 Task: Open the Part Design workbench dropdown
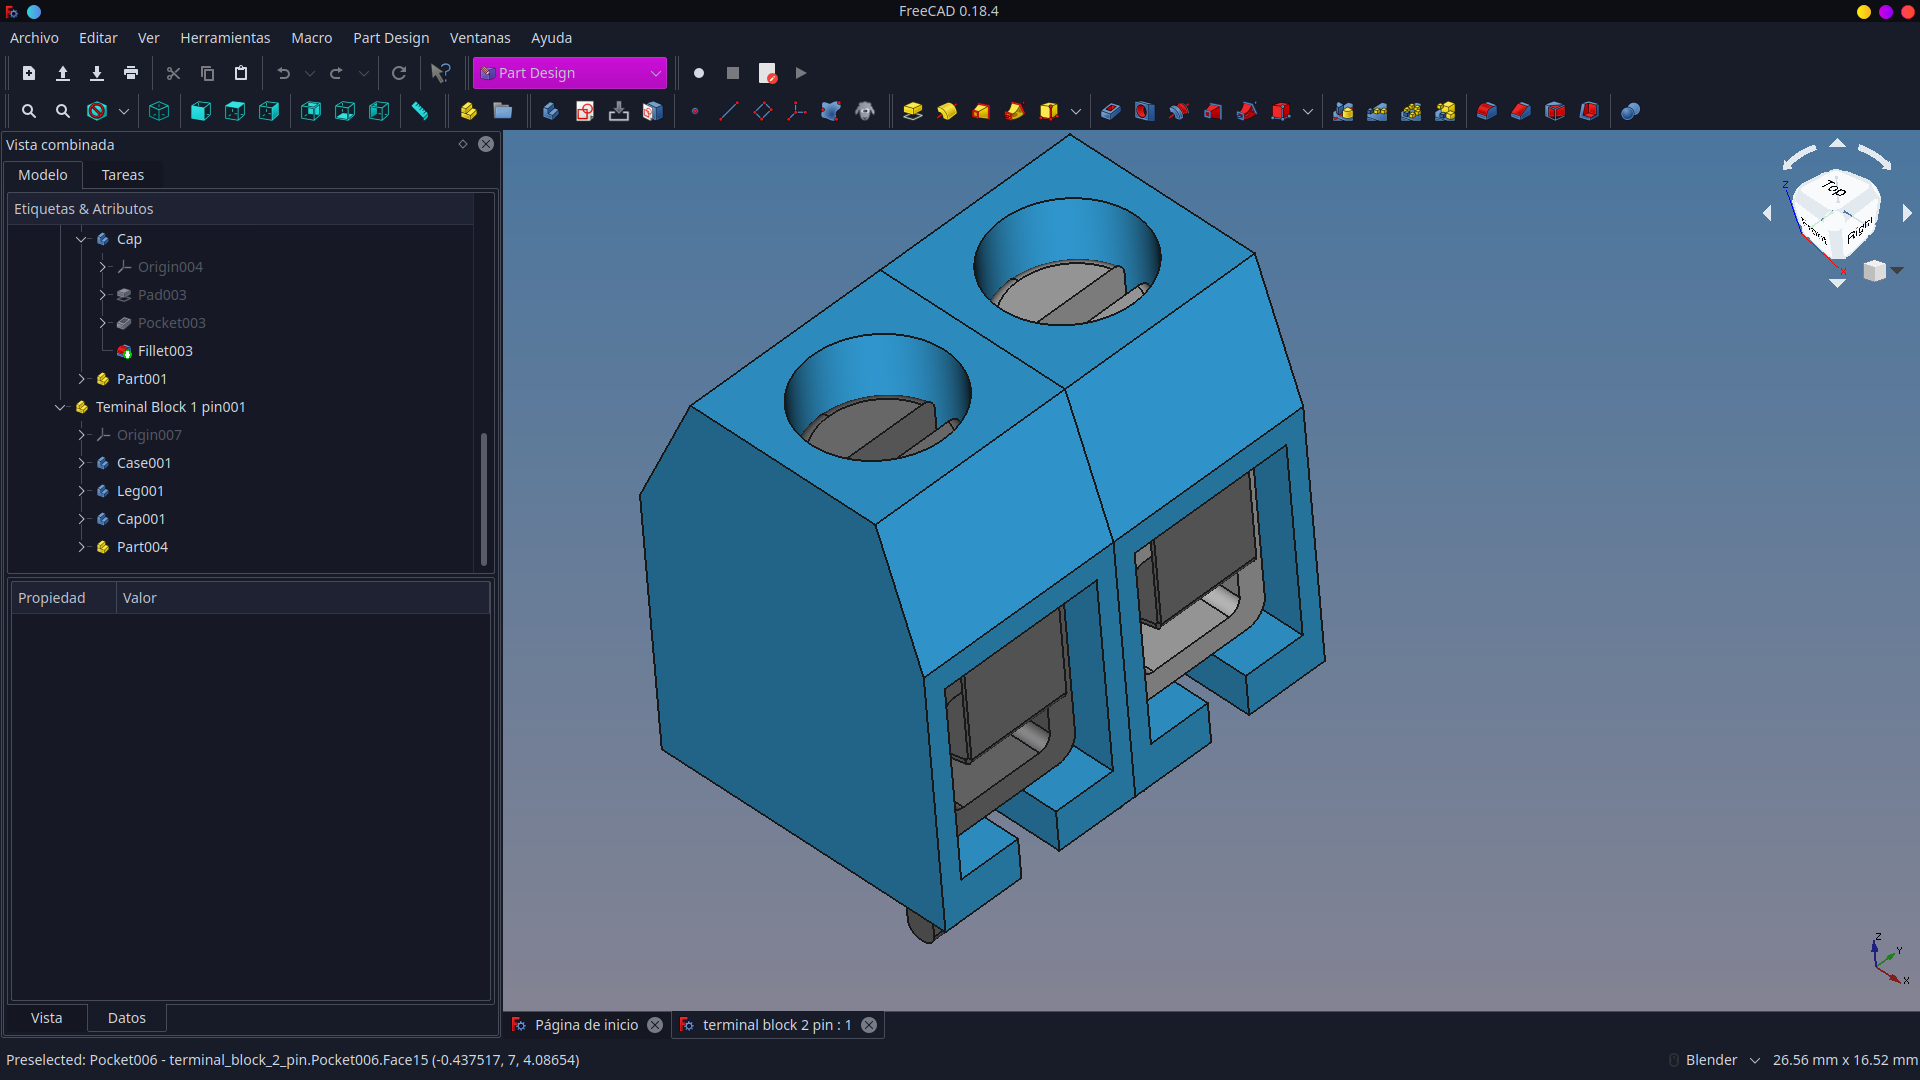(x=570, y=73)
